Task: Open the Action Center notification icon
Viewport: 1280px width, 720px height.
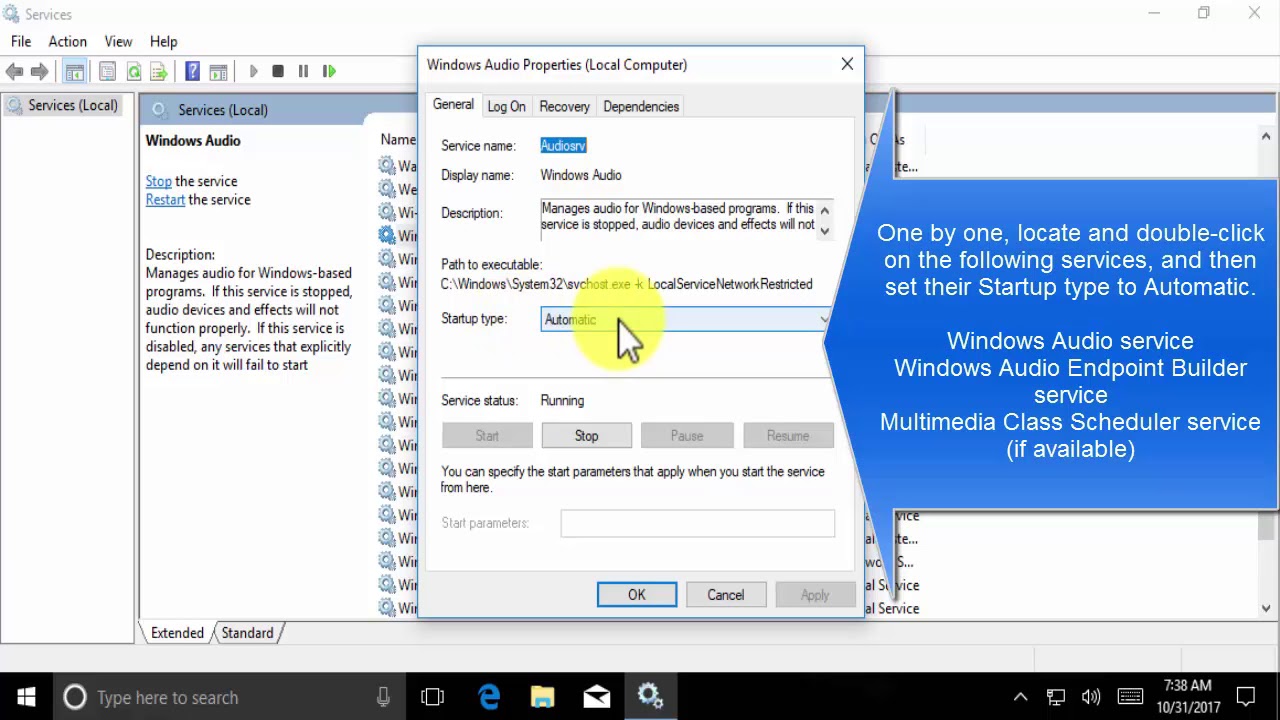Action: click(x=1246, y=697)
